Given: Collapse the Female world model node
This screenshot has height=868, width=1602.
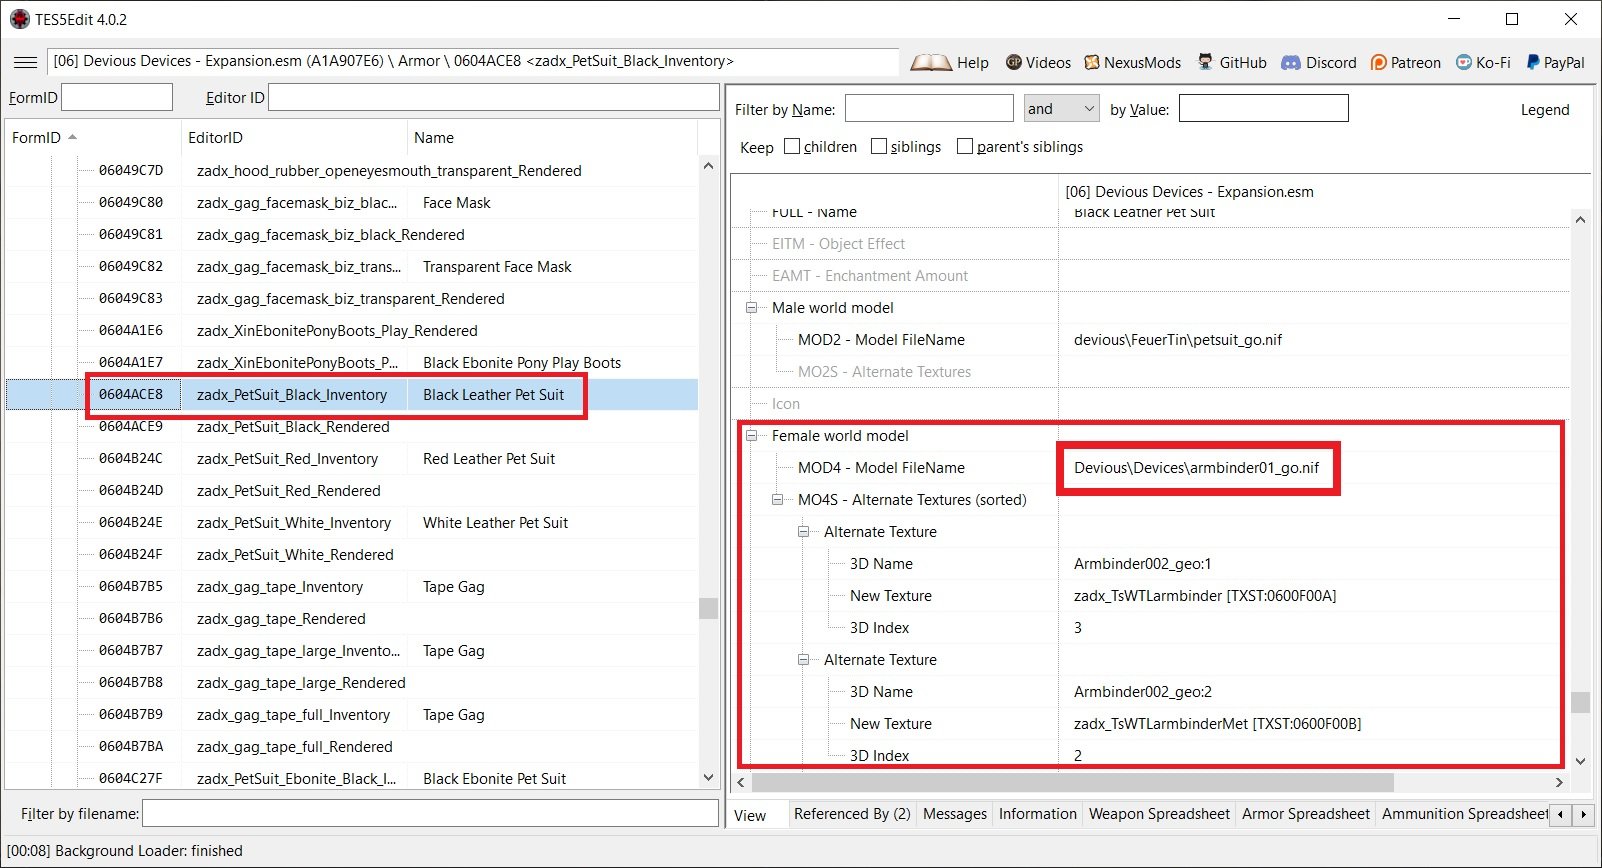Looking at the screenshot, I should tap(751, 436).
